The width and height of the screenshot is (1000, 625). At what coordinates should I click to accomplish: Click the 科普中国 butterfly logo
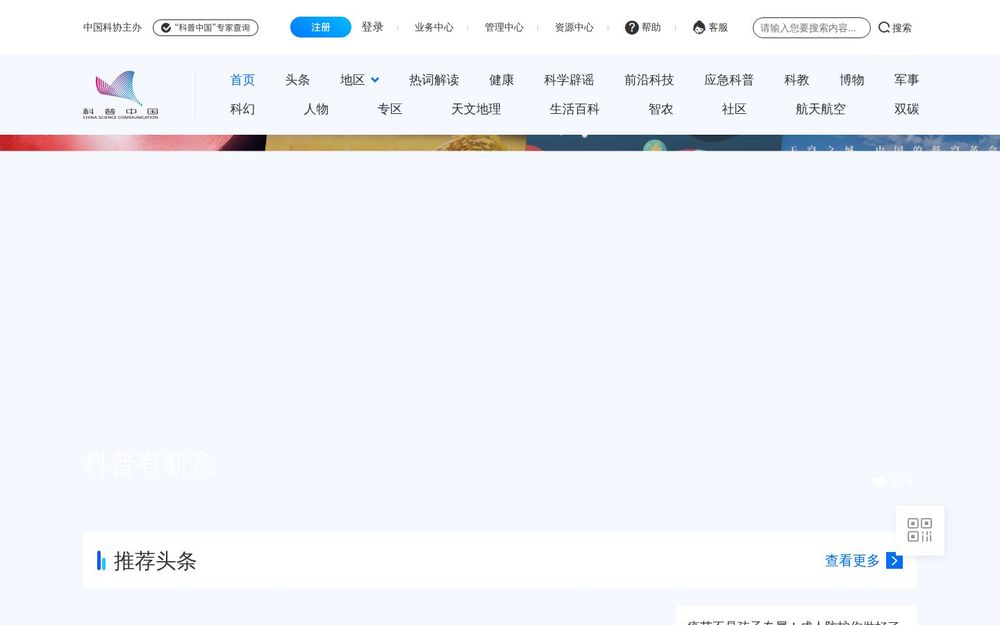click(118, 92)
